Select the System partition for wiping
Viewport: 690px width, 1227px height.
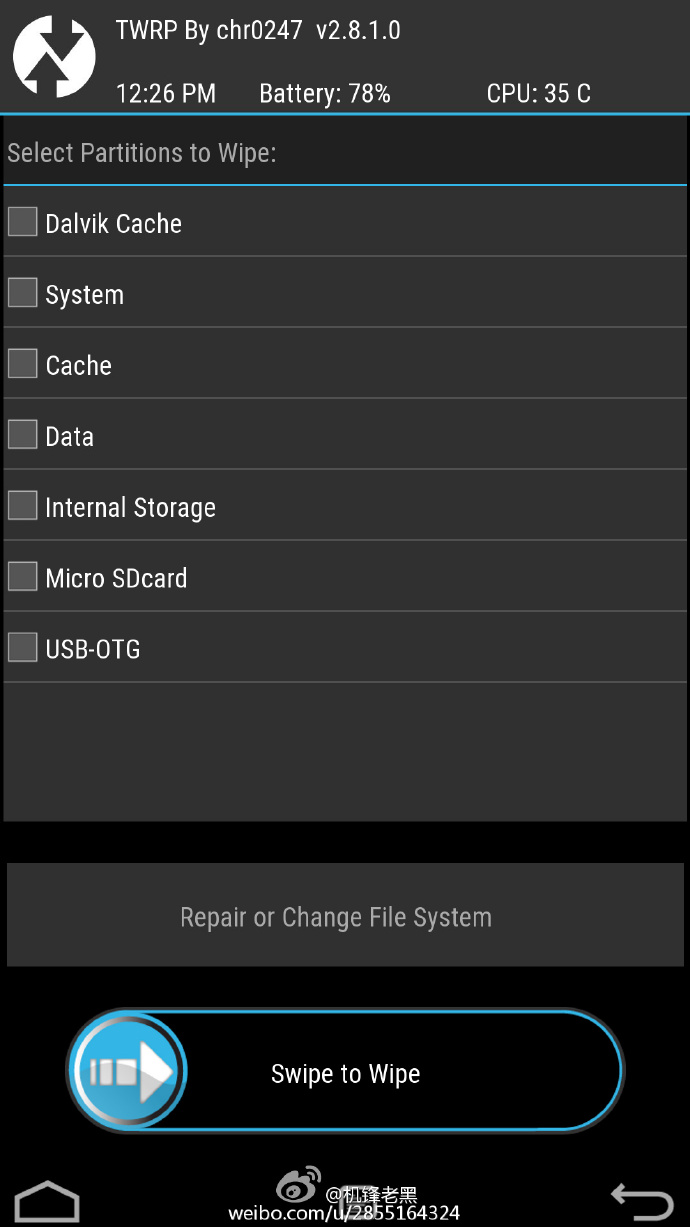(22, 292)
